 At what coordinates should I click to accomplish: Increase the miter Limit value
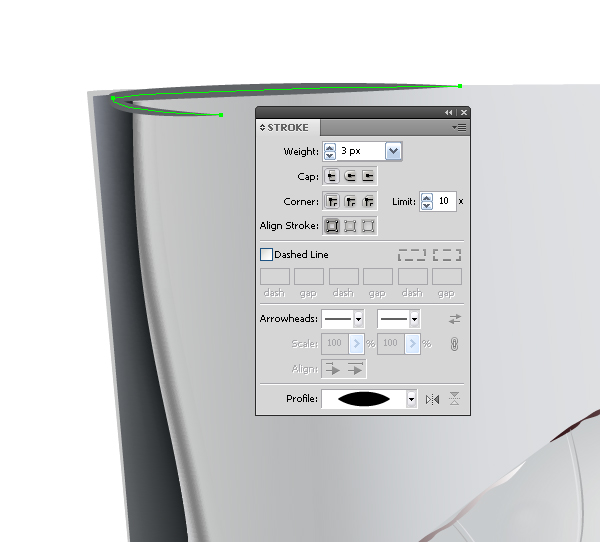426,198
